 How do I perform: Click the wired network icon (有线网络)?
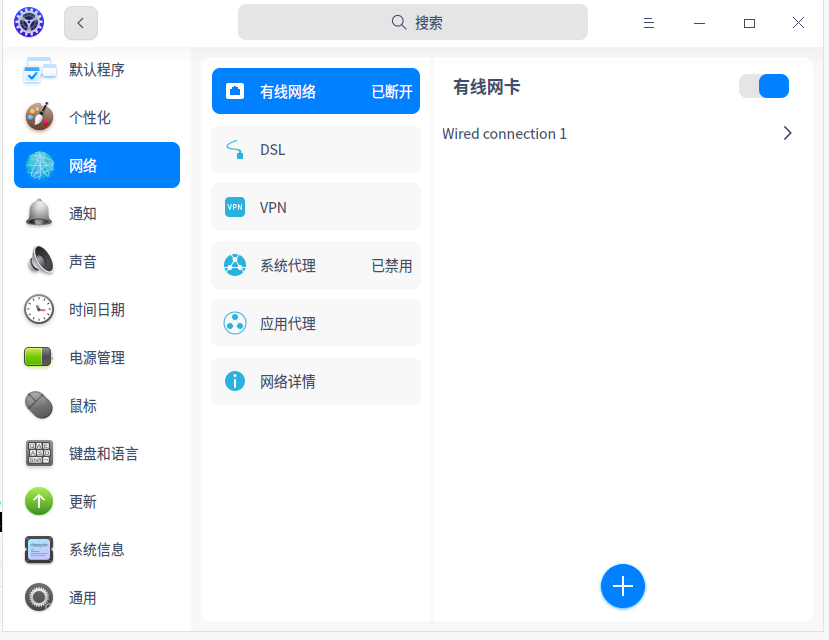point(235,91)
